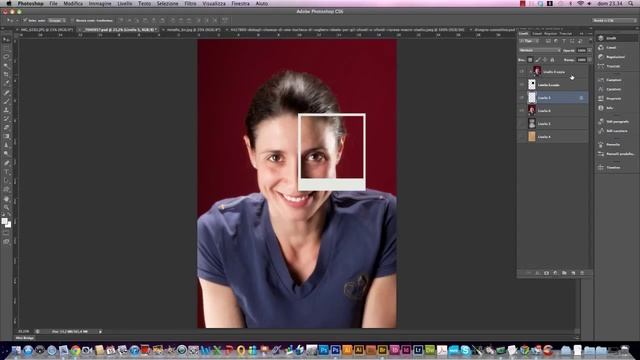The width and height of the screenshot is (640, 360).
Task: Select the Pen tool
Action: pyautogui.click(x=6, y=163)
